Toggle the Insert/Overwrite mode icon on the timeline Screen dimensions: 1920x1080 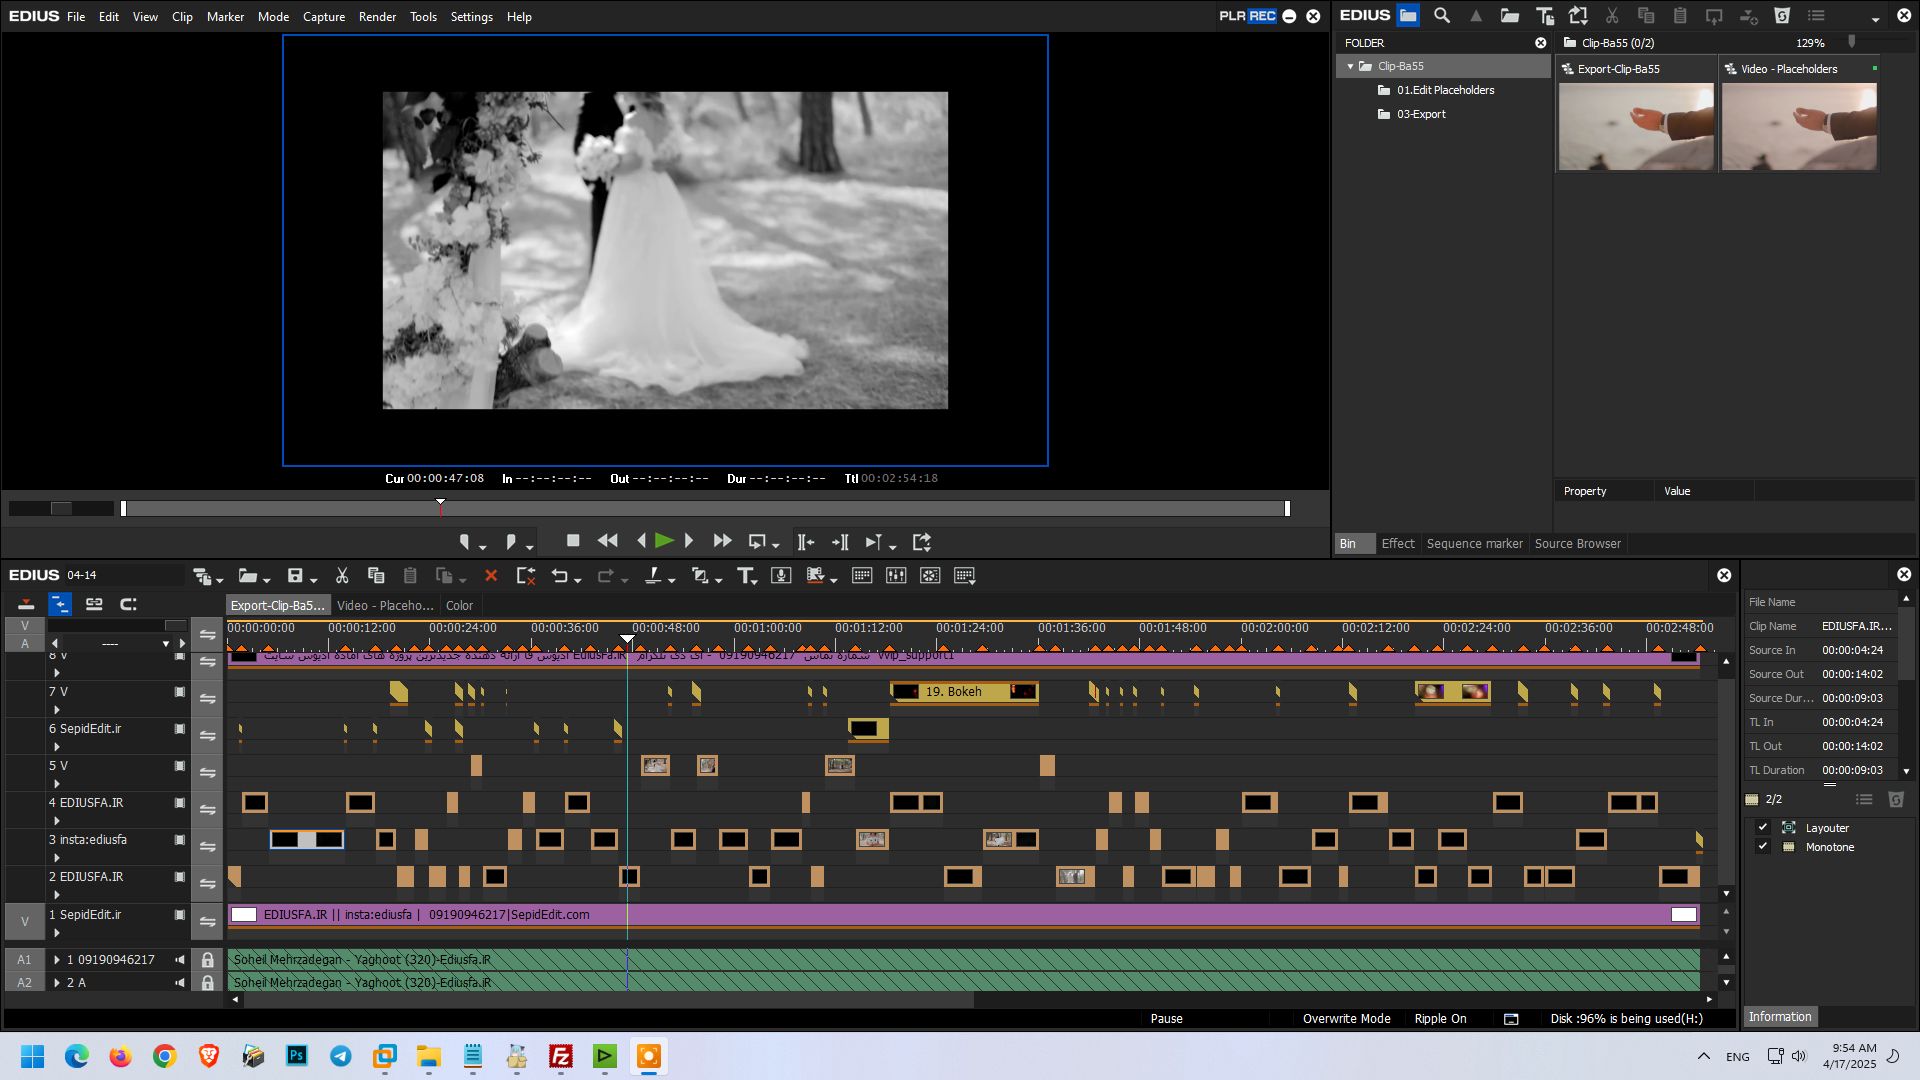tap(26, 604)
